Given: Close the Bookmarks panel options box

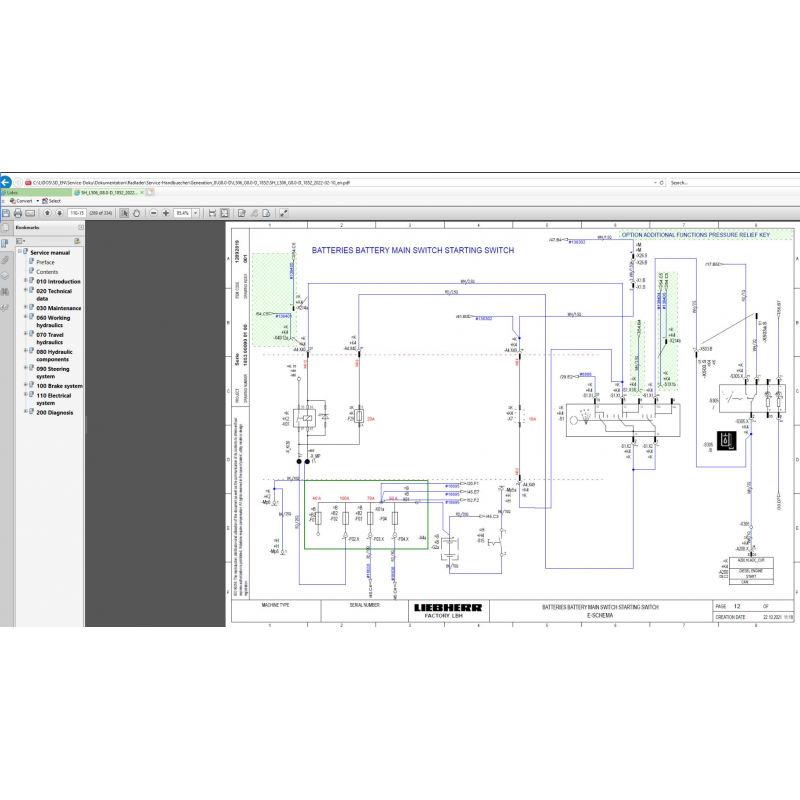Looking at the screenshot, I should tap(80, 227).
